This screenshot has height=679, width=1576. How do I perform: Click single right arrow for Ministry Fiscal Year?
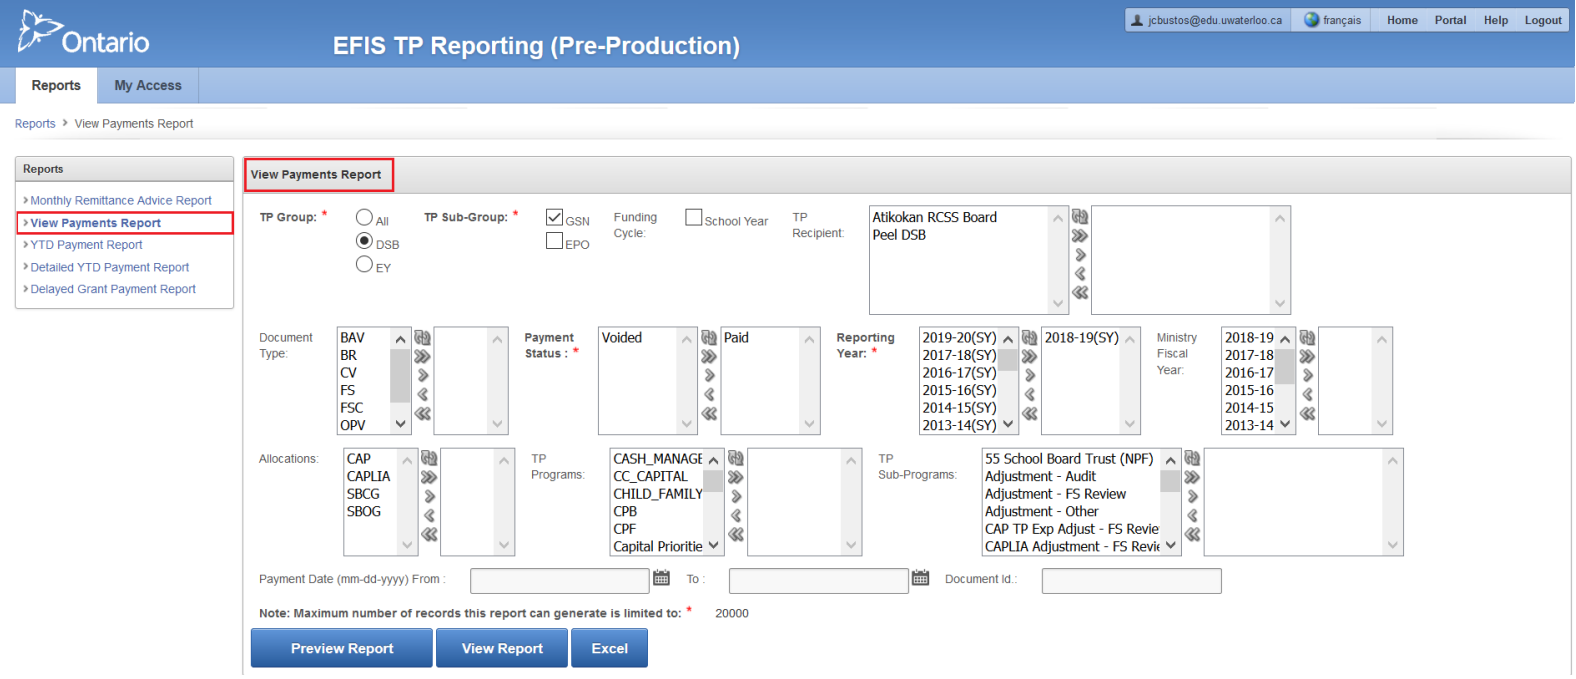click(1307, 376)
